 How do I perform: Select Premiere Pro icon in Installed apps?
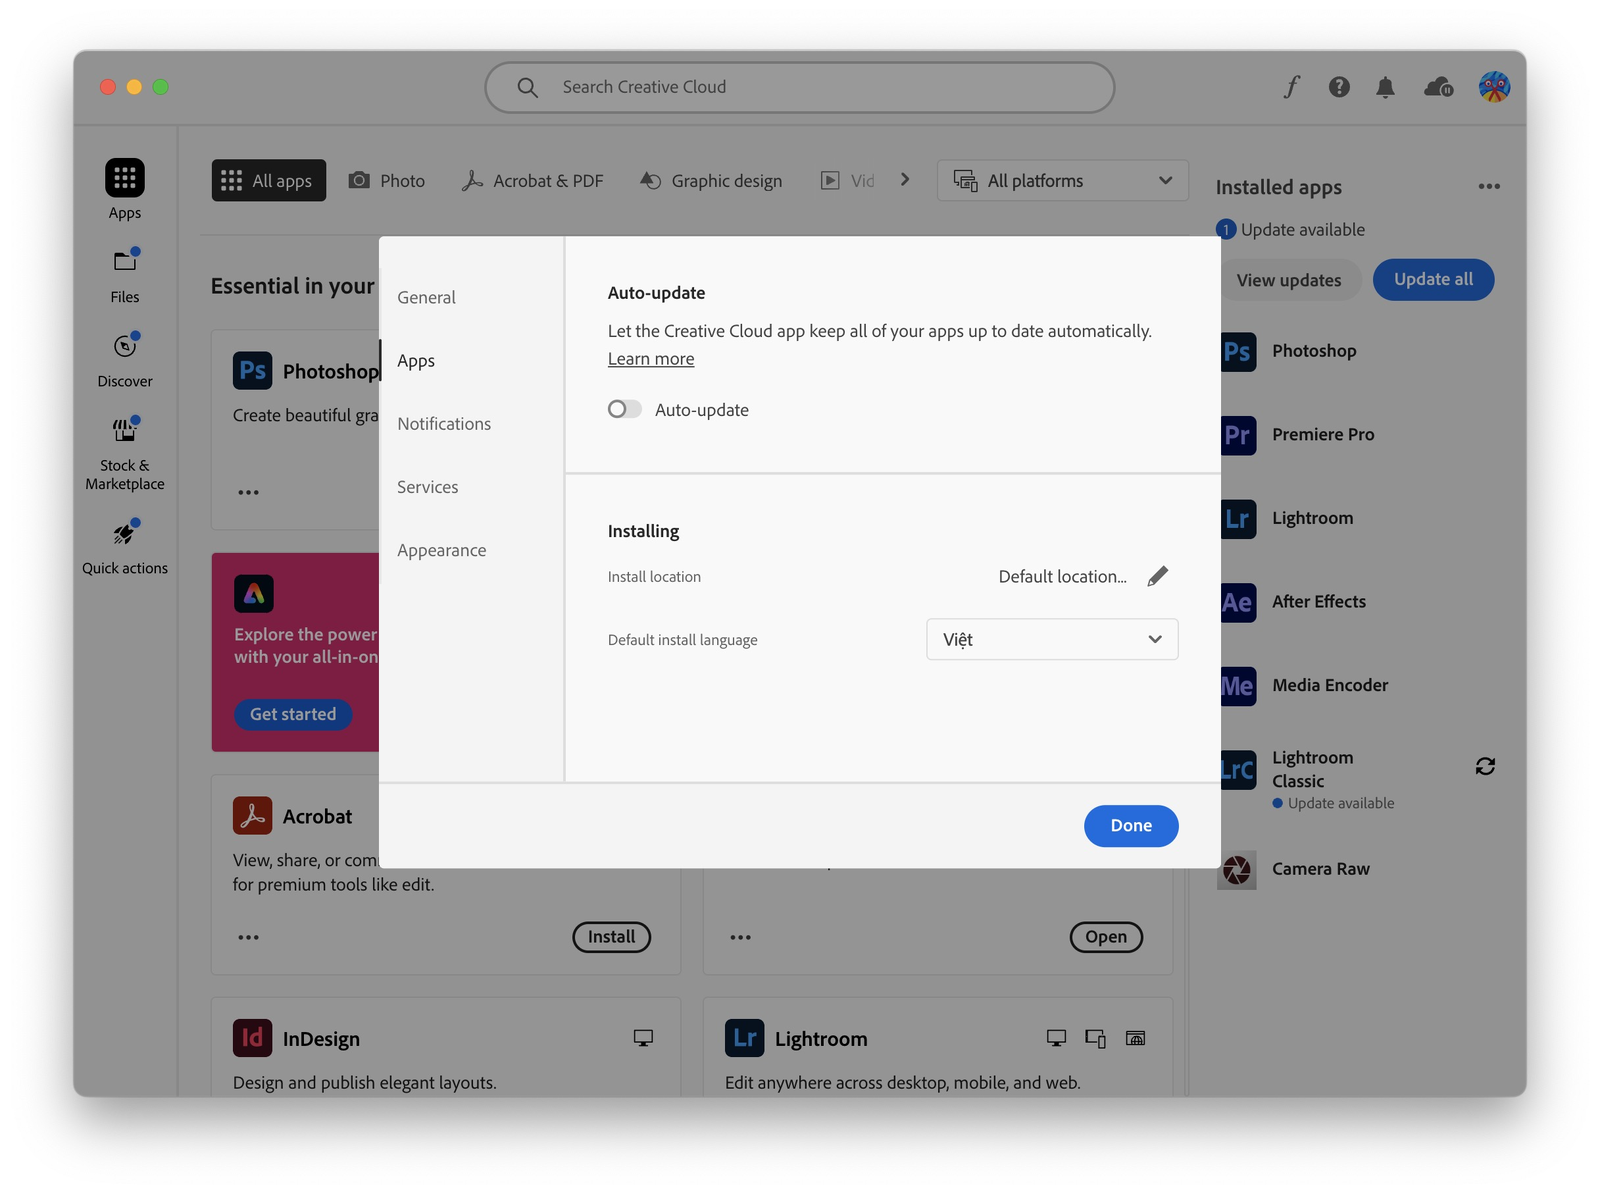pyautogui.click(x=1238, y=435)
